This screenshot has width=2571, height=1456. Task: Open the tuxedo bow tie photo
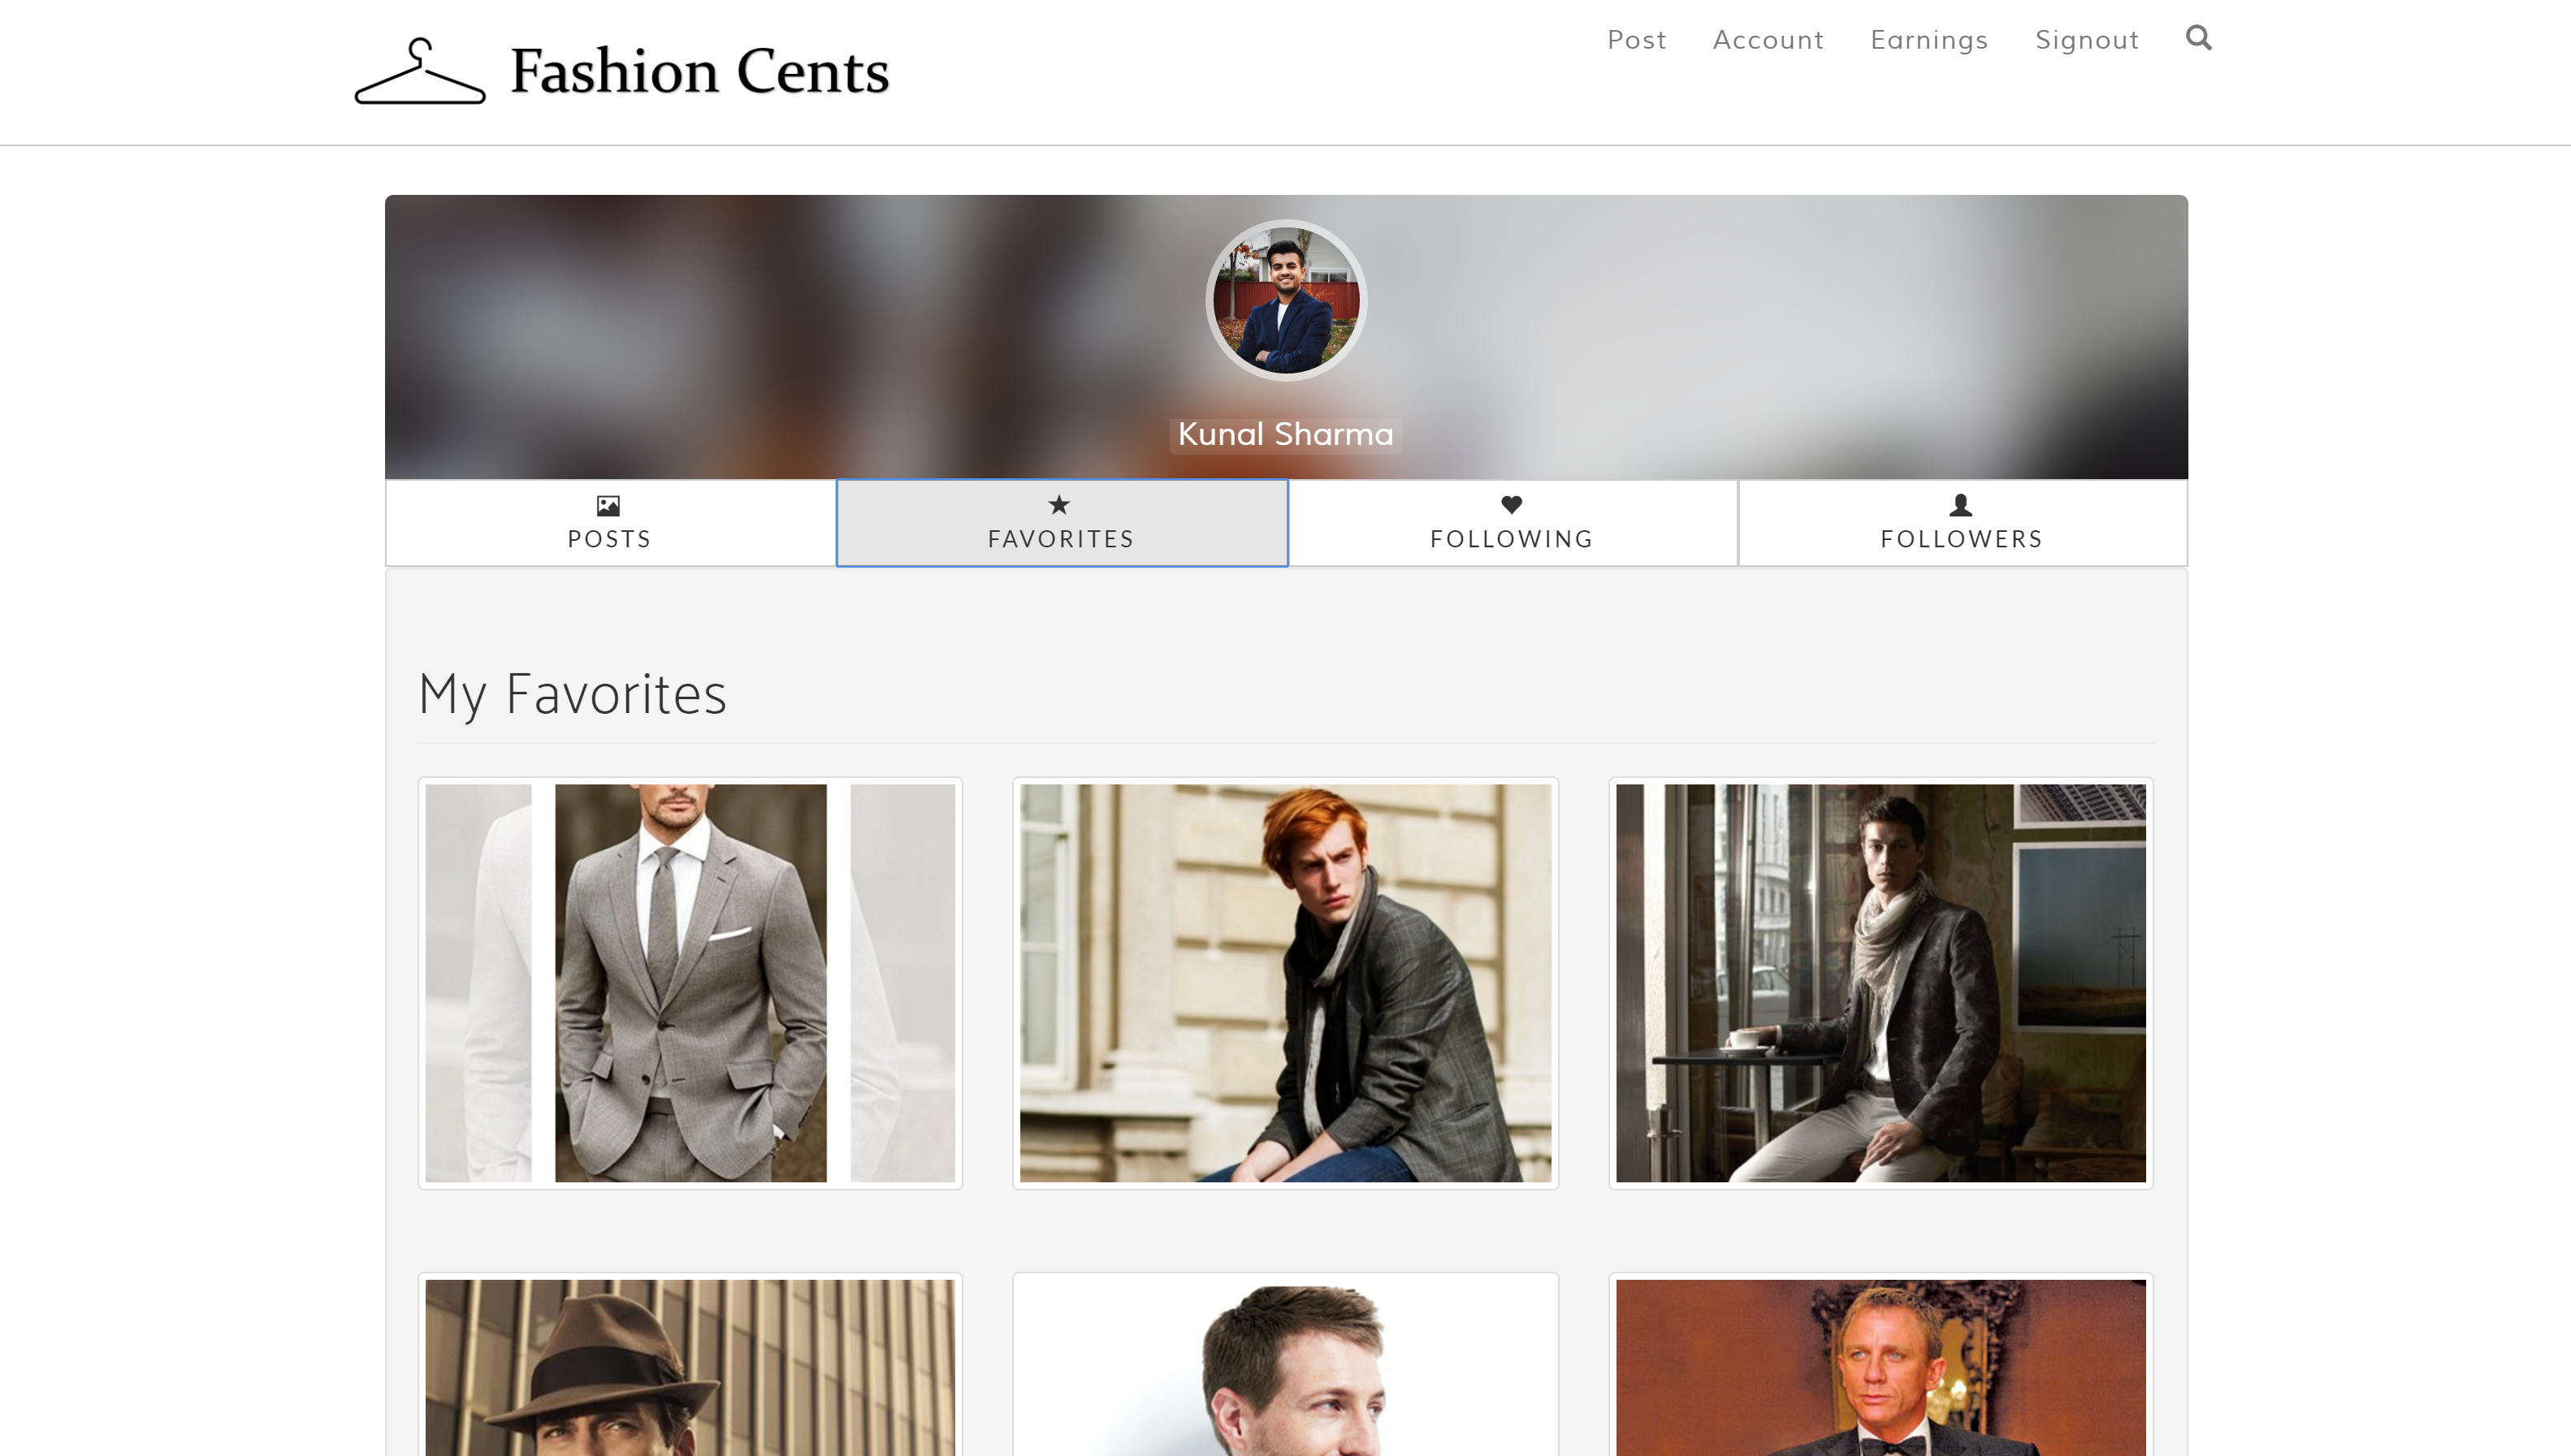coord(1880,1367)
